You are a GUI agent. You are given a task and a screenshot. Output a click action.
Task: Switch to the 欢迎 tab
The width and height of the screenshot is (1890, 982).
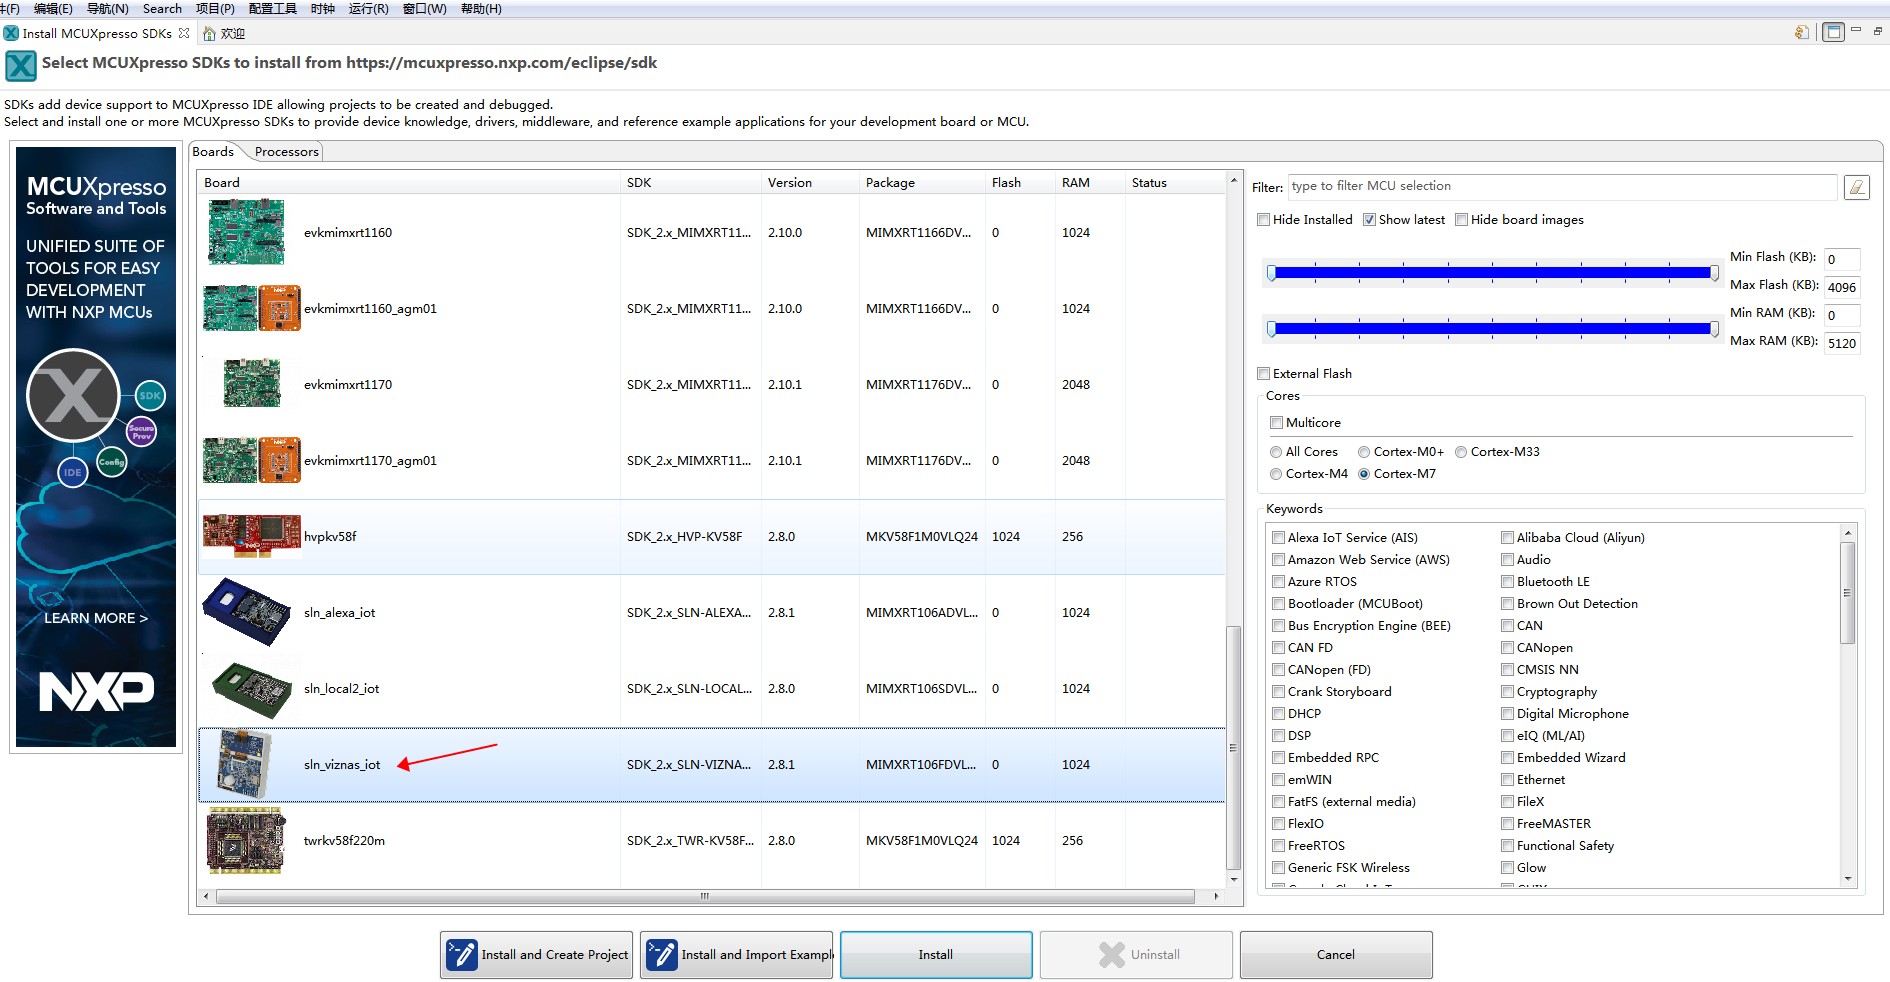[x=225, y=33]
